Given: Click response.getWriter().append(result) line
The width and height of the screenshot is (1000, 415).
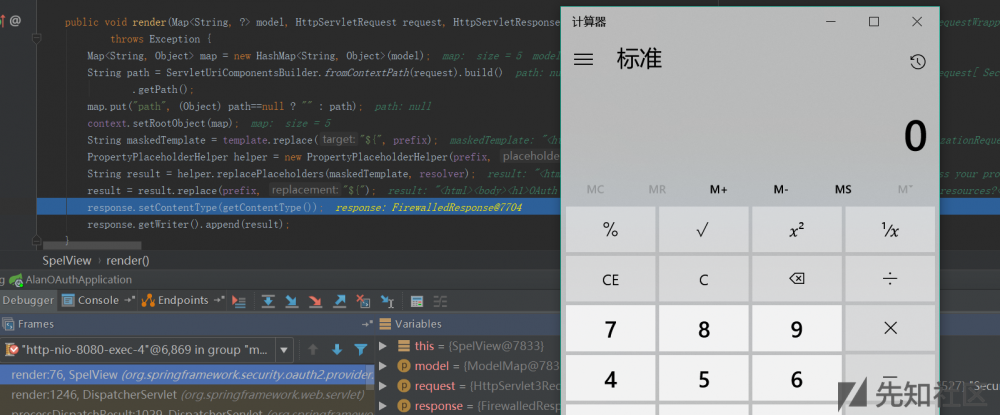Looking at the screenshot, I should click(189, 224).
